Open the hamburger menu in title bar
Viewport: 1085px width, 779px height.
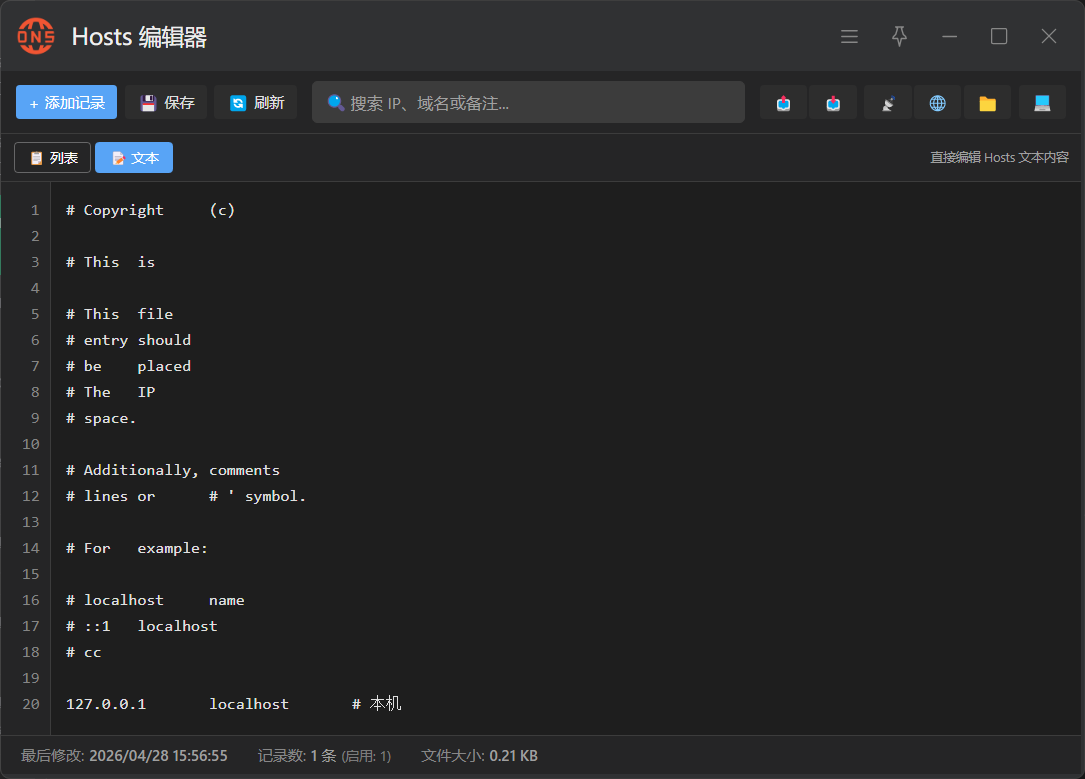849,37
